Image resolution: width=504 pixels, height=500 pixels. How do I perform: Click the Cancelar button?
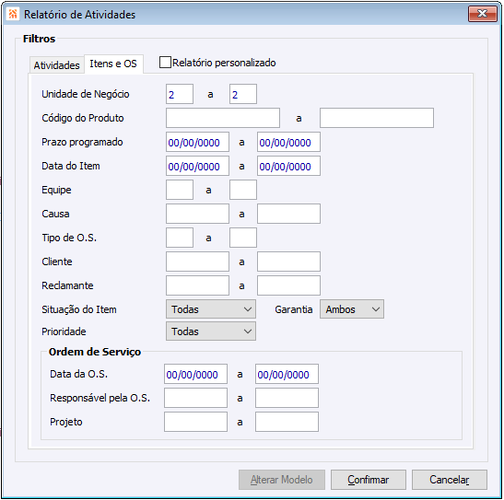[x=449, y=480]
